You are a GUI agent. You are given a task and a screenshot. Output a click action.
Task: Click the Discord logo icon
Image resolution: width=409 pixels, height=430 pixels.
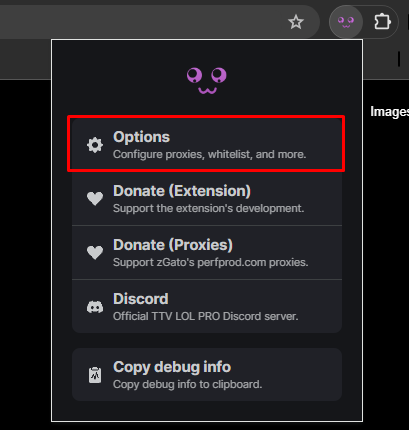95,307
